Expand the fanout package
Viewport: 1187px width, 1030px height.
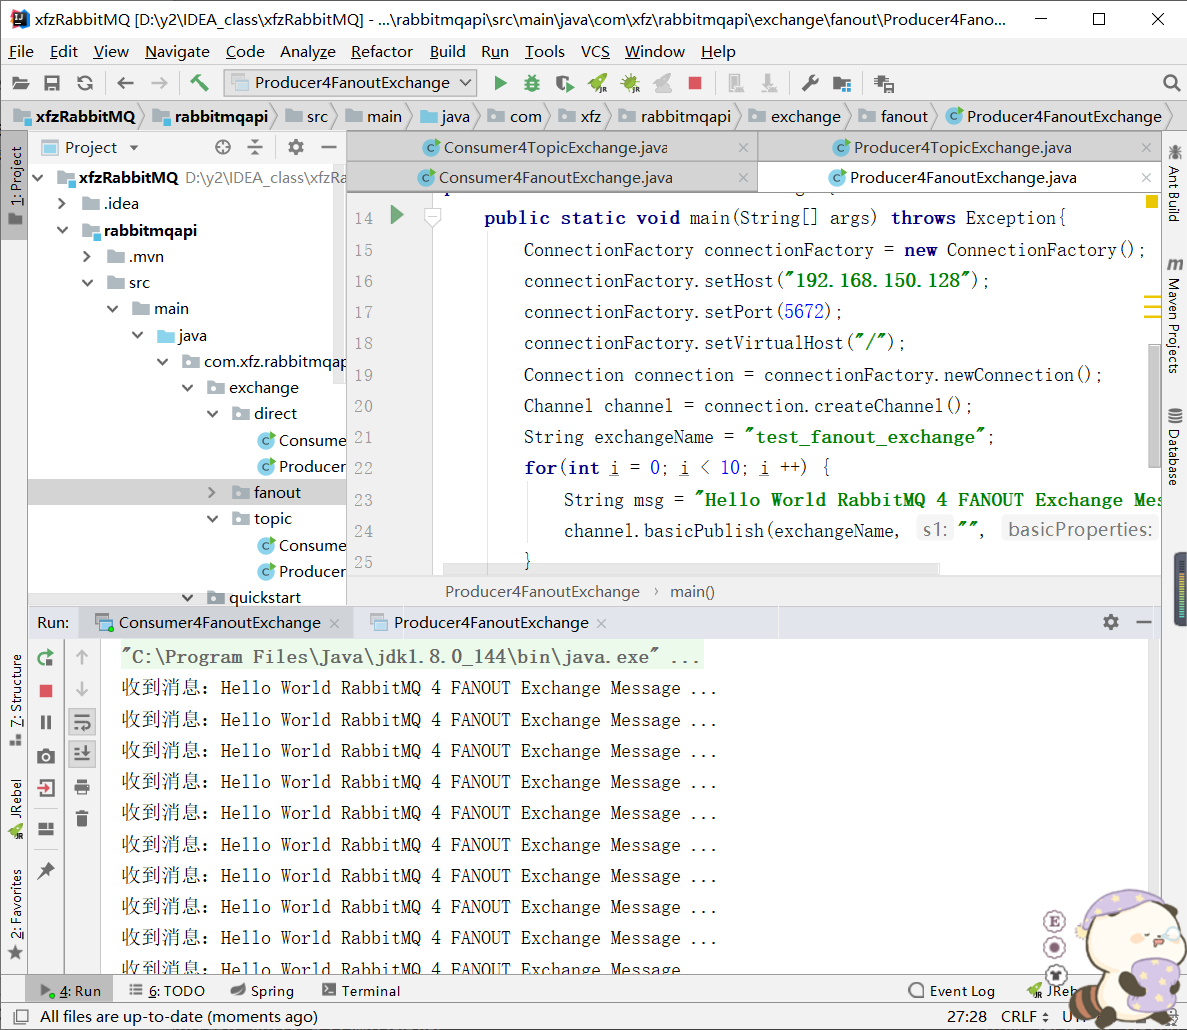tap(213, 493)
